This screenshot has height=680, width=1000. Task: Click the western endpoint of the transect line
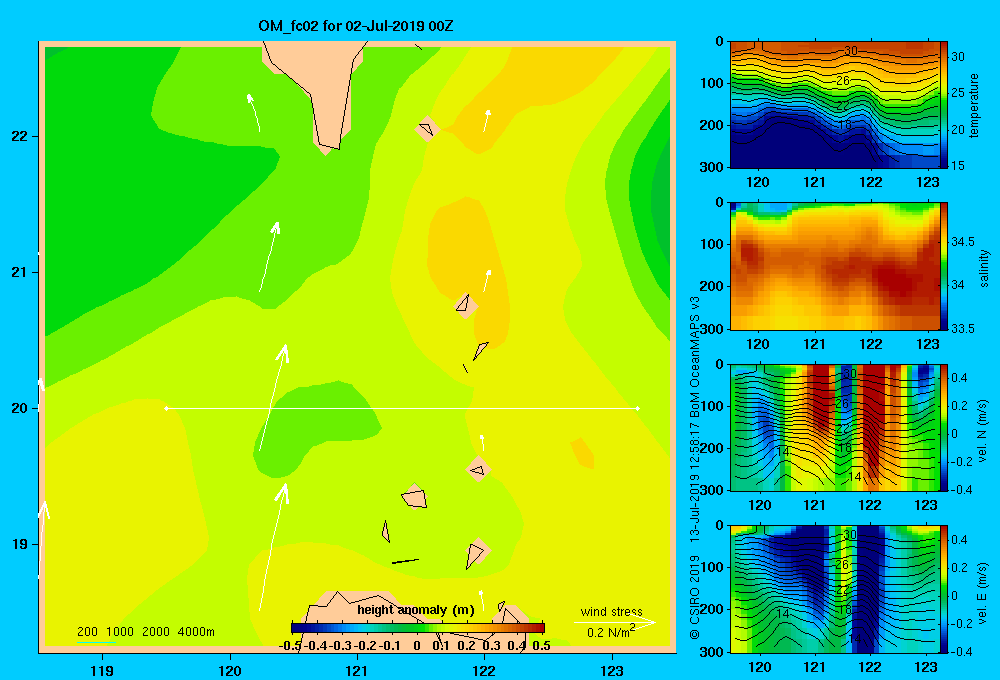(x=166, y=408)
